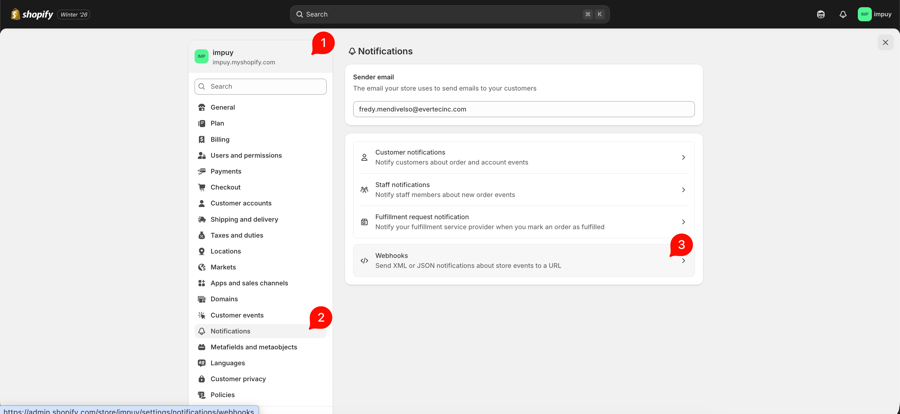Click the Staff notifications people icon
900x414 pixels.
pyautogui.click(x=364, y=190)
